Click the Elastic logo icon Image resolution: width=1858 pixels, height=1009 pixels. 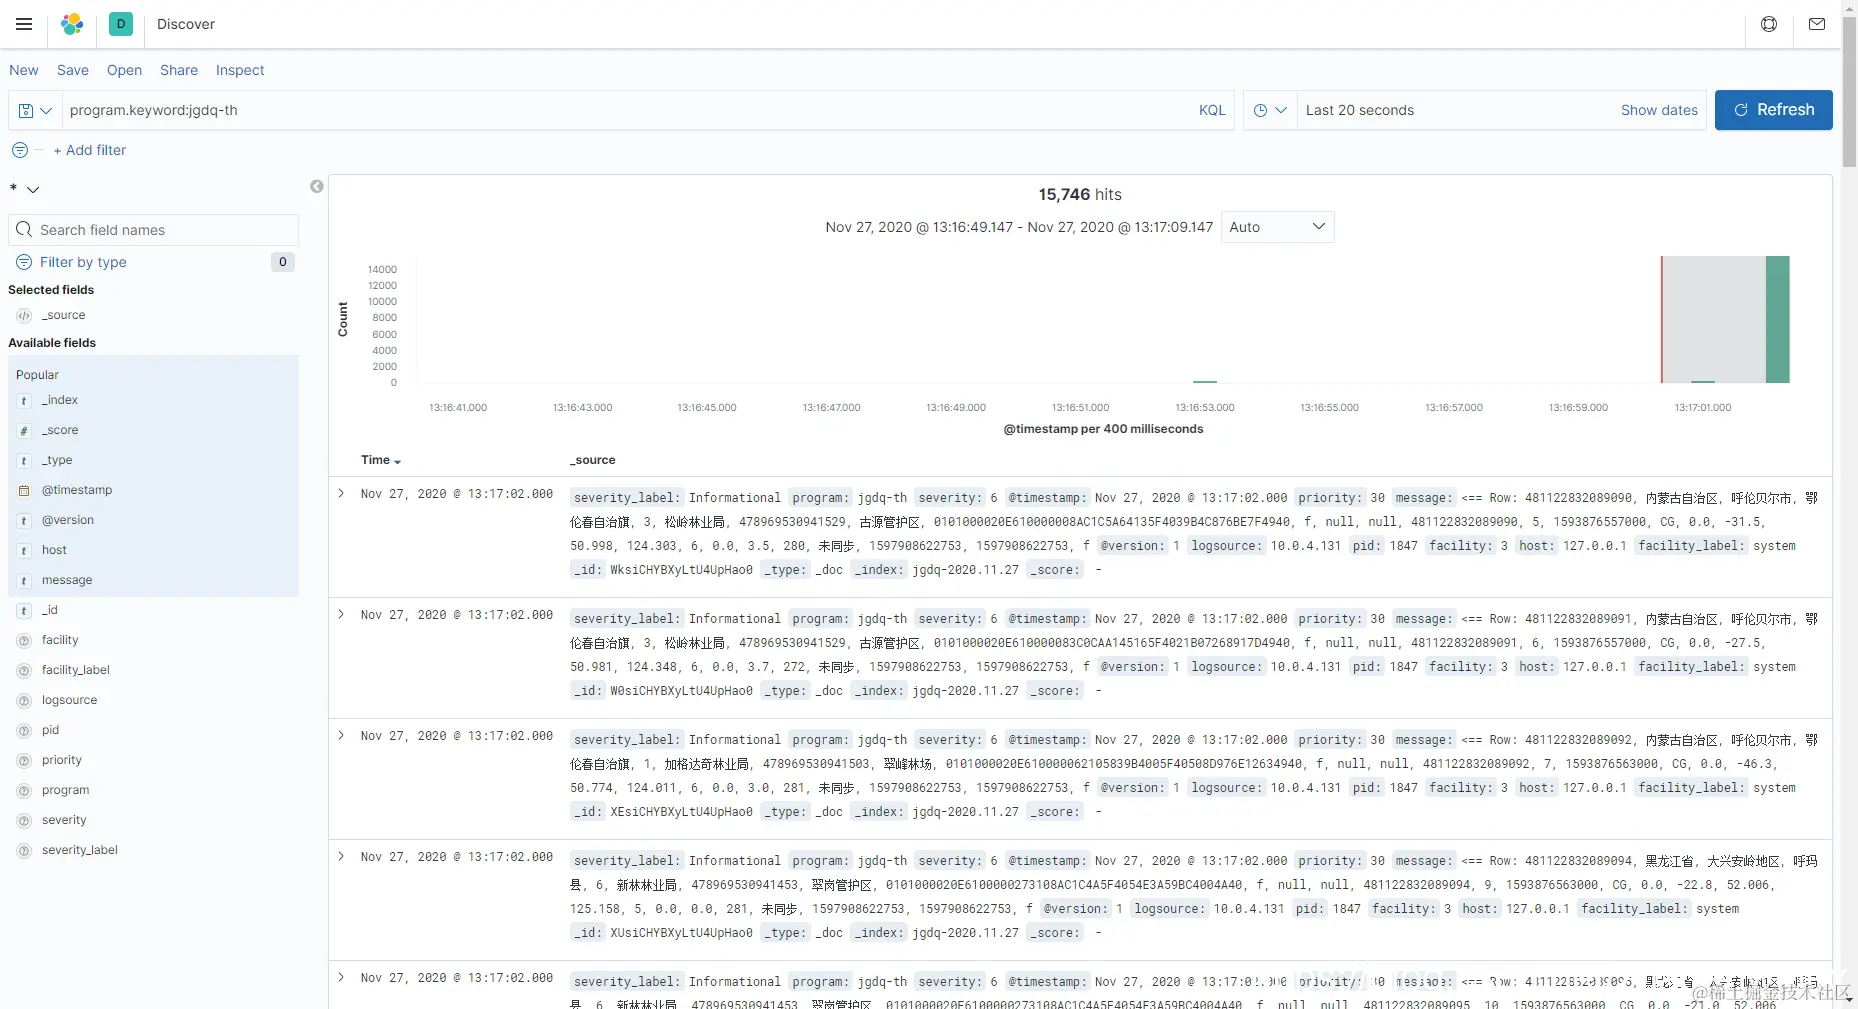72,24
